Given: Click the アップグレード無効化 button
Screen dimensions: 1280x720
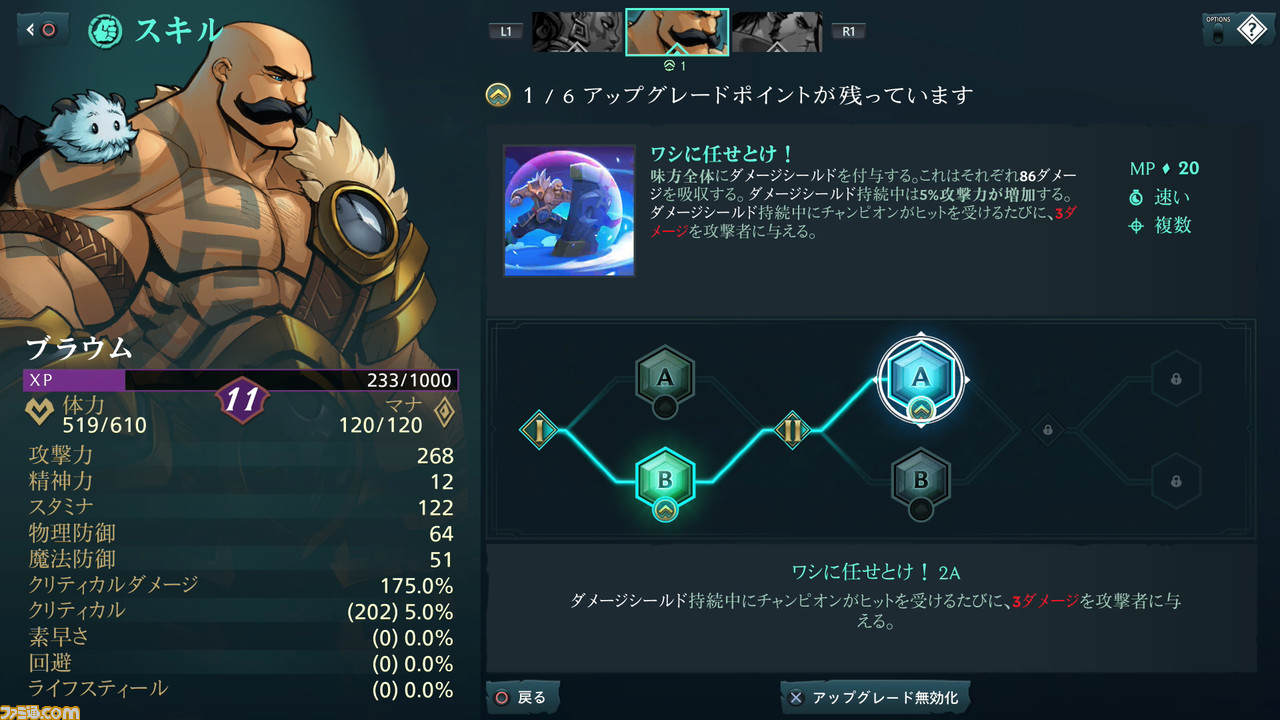Looking at the screenshot, I should (875, 697).
